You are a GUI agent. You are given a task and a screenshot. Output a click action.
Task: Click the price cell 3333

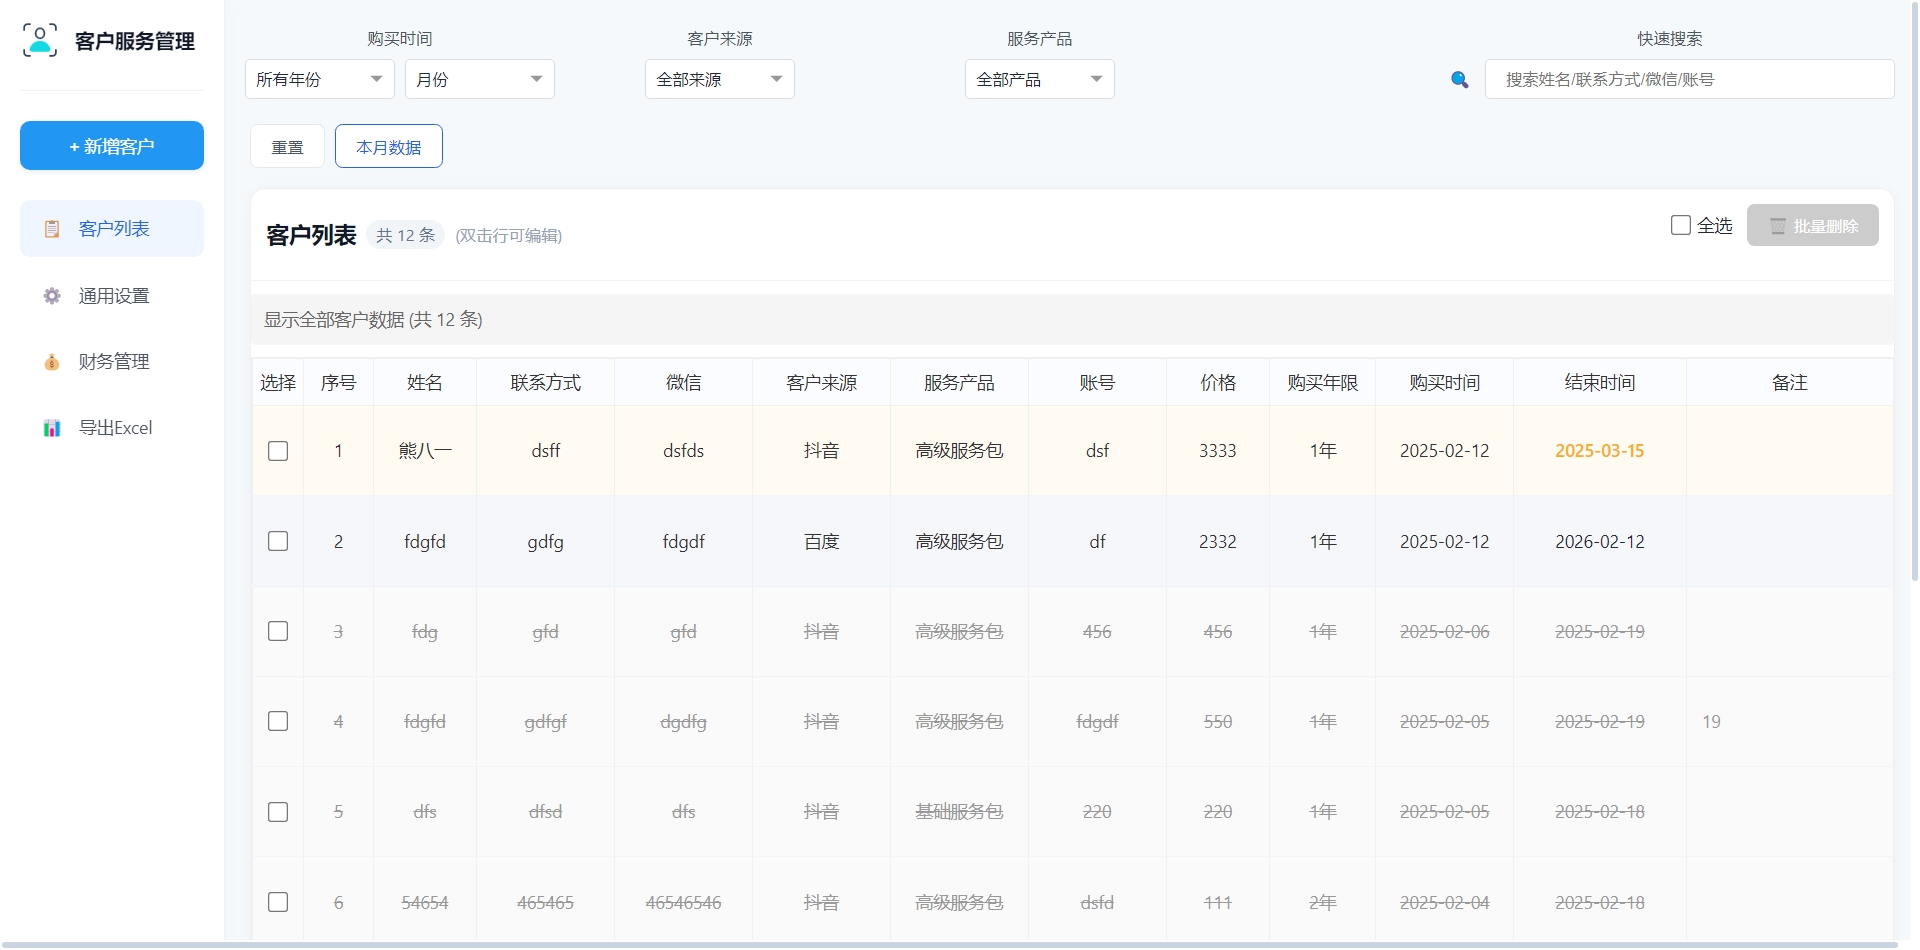(x=1218, y=451)
